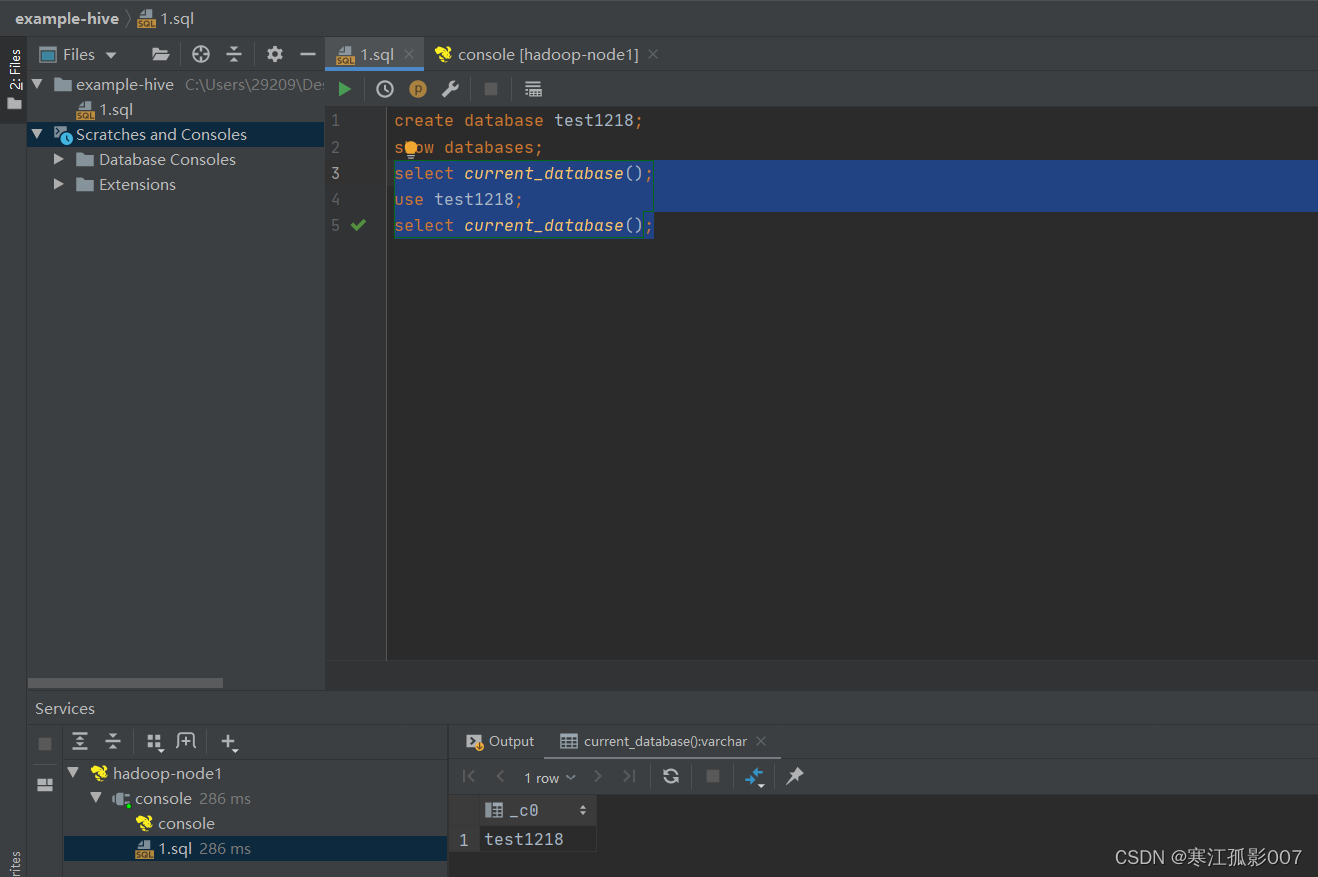1318x877 pixels.
Task: Open the 1 row page size dropdown
Action: pos(550,777)
